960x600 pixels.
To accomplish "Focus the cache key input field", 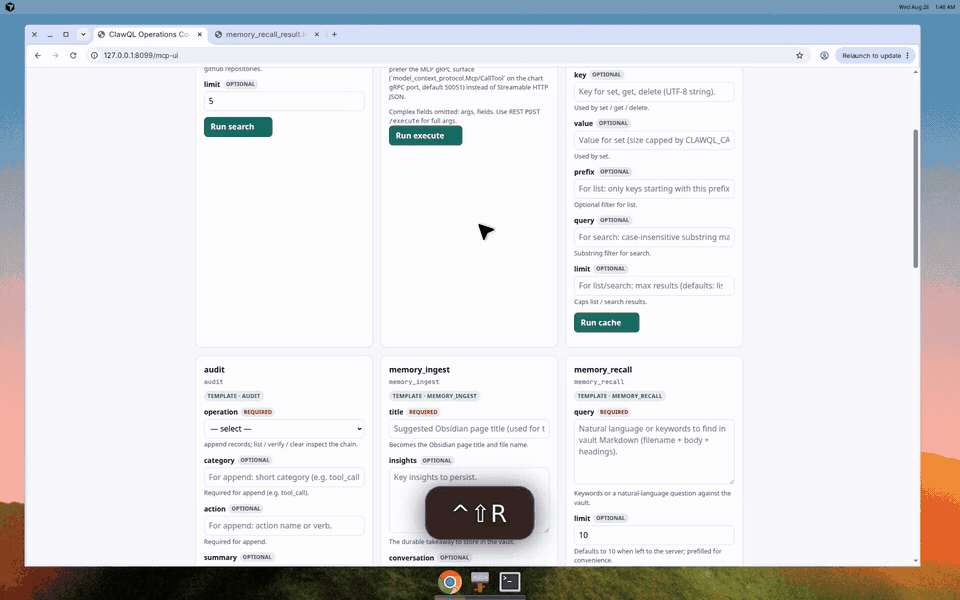I will [654, 91].
